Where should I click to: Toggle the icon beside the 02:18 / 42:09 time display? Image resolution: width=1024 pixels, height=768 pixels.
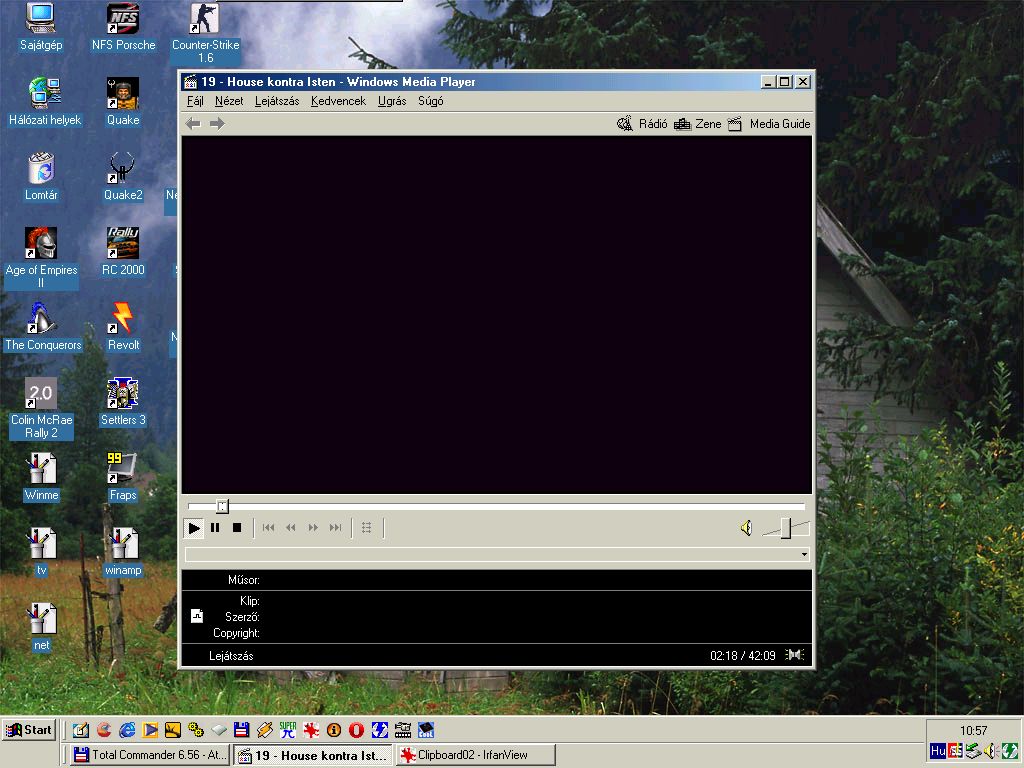click(795, 654)
